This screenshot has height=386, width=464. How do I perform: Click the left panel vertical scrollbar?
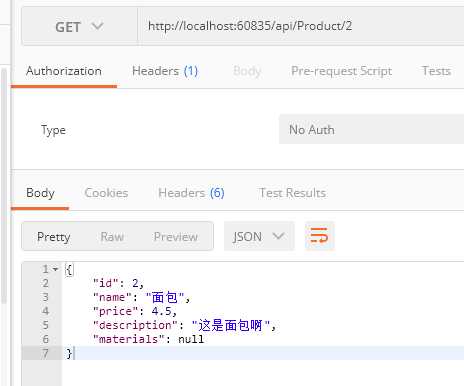coord(4,185)
